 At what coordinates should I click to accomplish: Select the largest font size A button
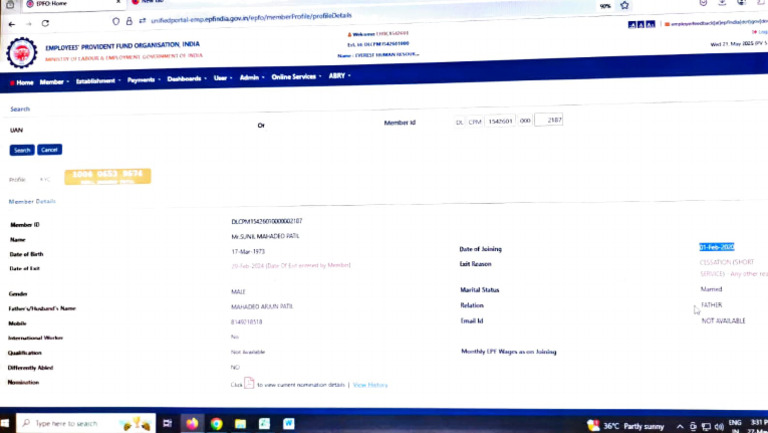650,24
